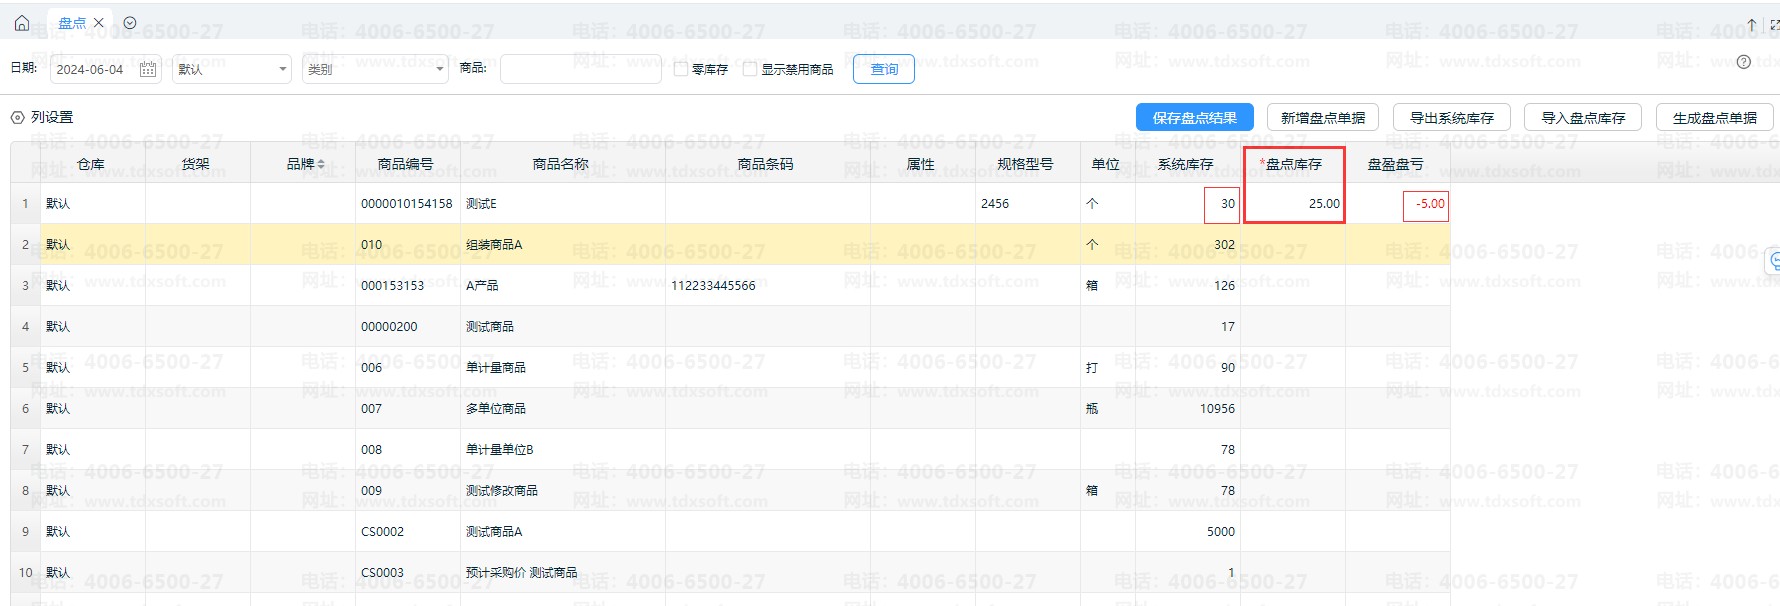
Task: Open the calendar date picker icon
Action: click(148, 69)
